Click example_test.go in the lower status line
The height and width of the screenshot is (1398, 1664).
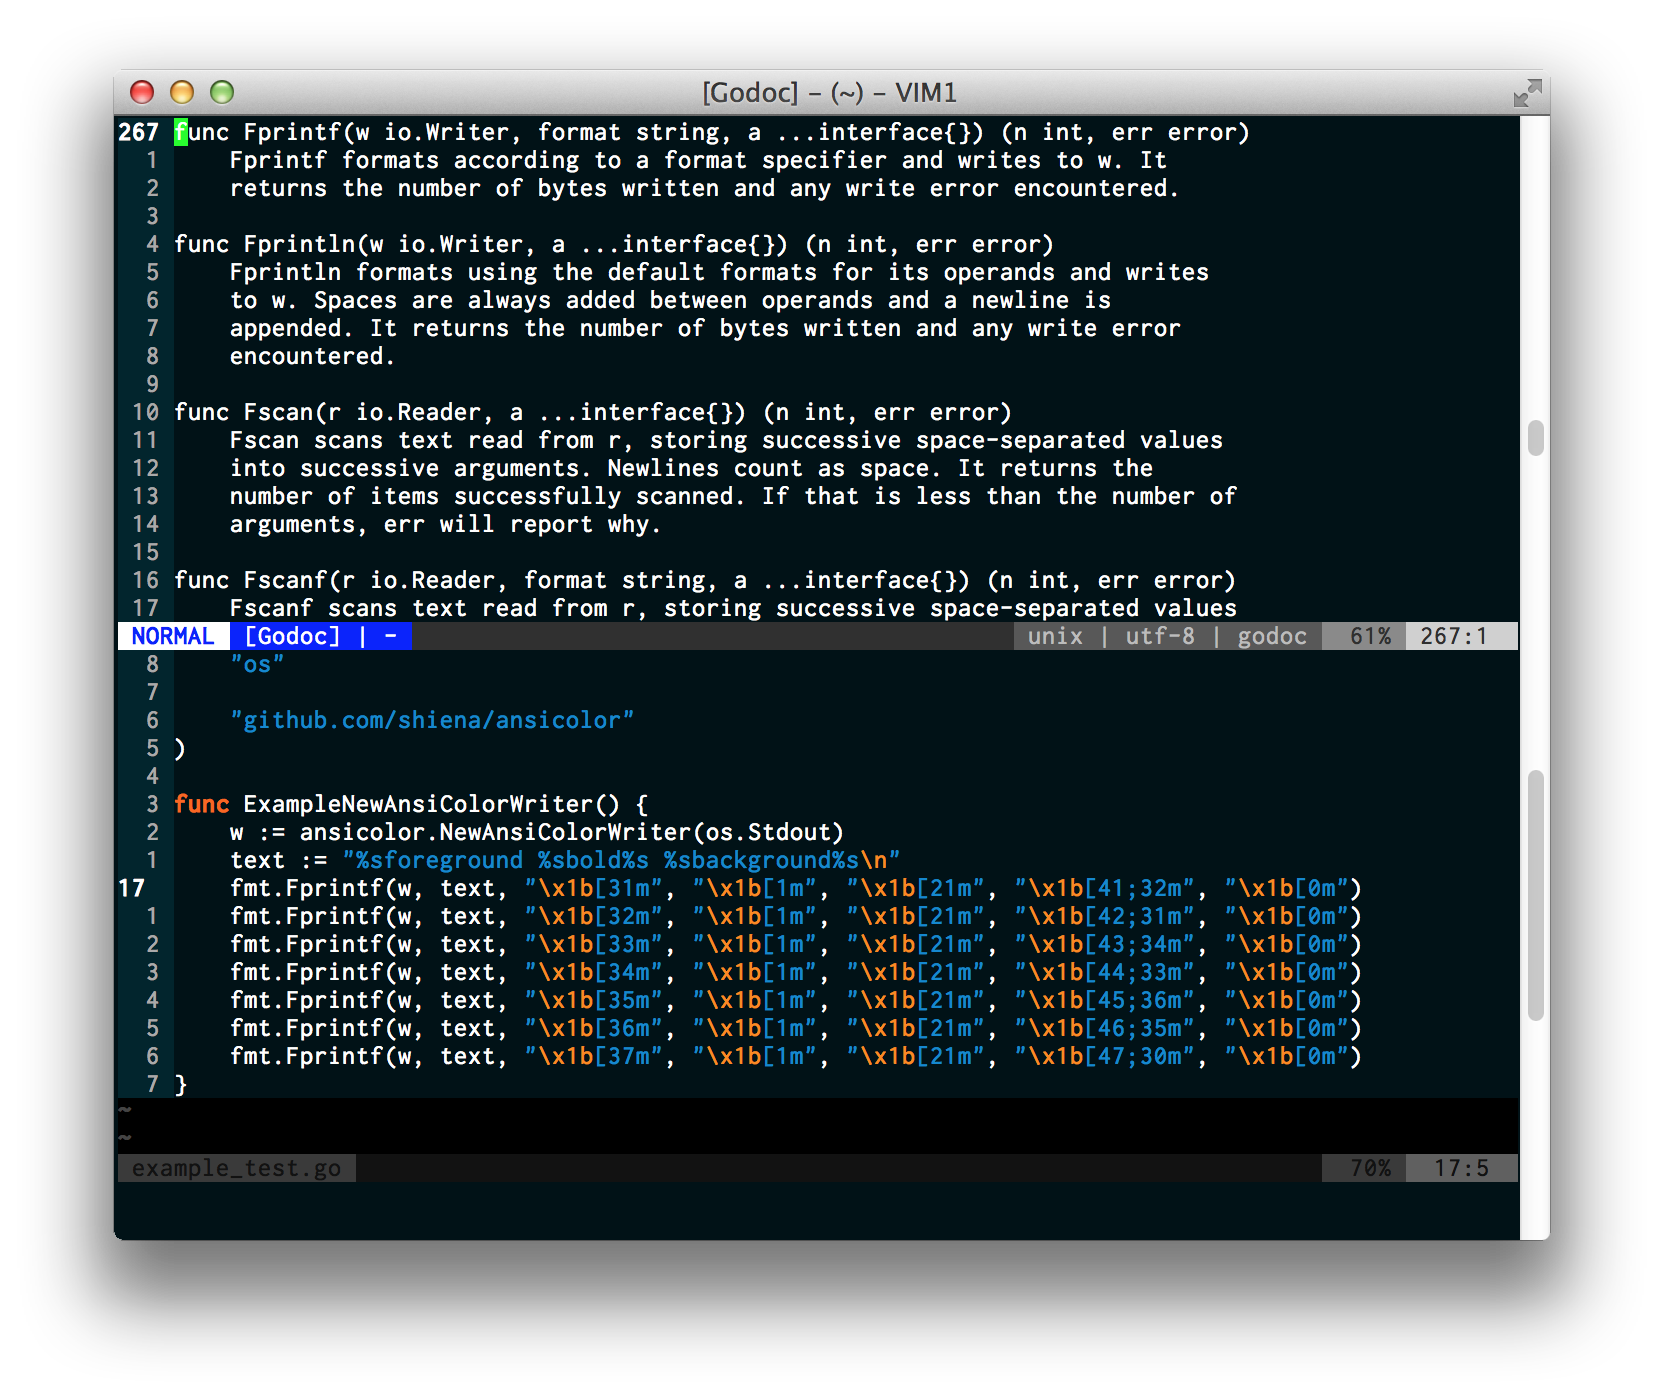(x=236, y=1168)
